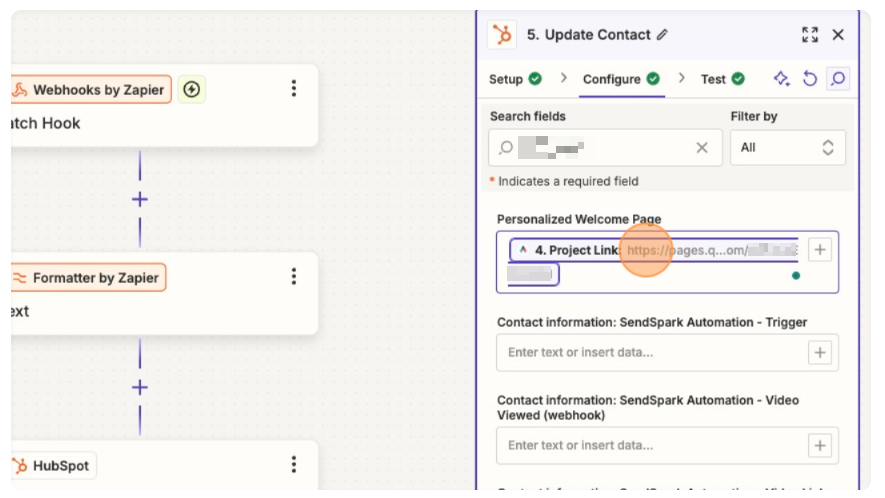The image size is (885, 498).
Task: Expand the Update Contact panel to fullscreen
Action: [810, 34]
